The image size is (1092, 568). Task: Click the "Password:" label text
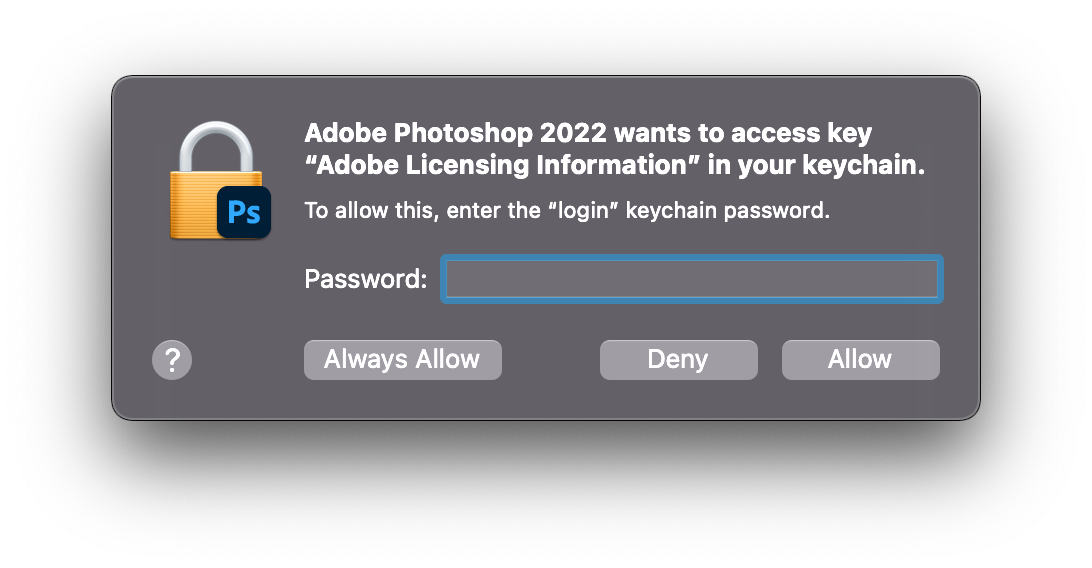click(365, 279)
